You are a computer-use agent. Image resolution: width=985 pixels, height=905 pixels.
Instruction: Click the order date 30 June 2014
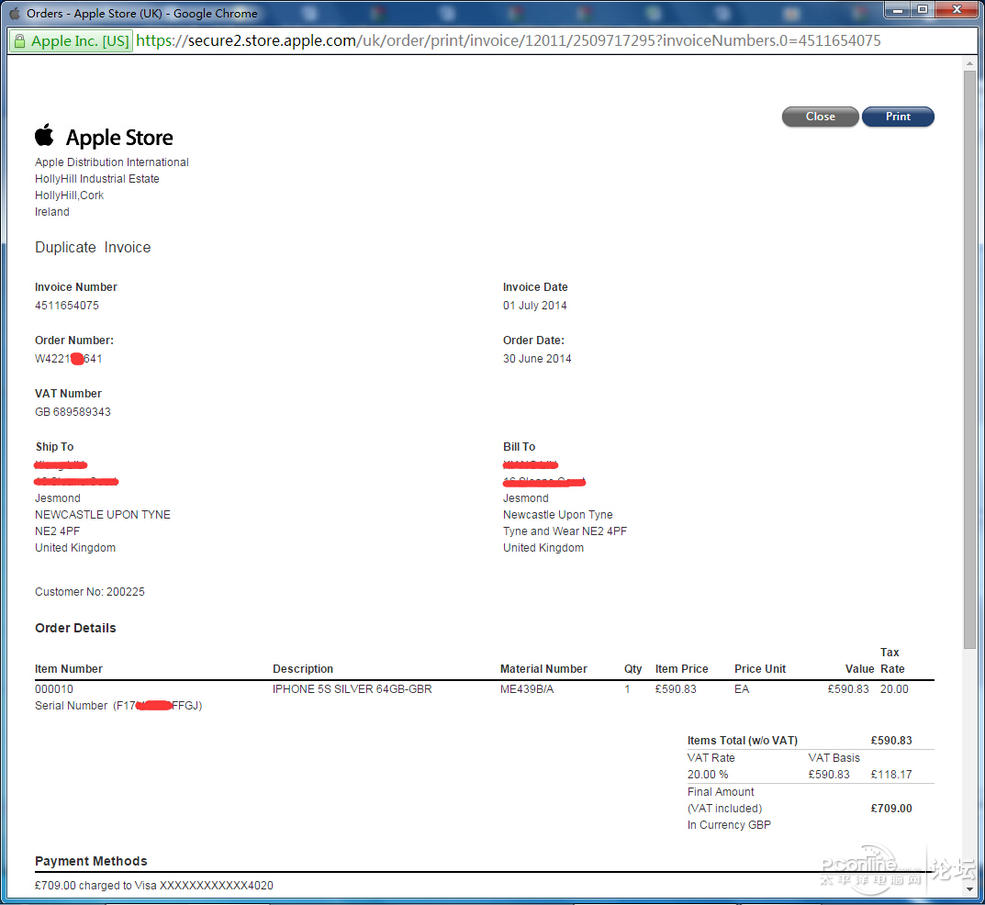click(x=537, y=359)
